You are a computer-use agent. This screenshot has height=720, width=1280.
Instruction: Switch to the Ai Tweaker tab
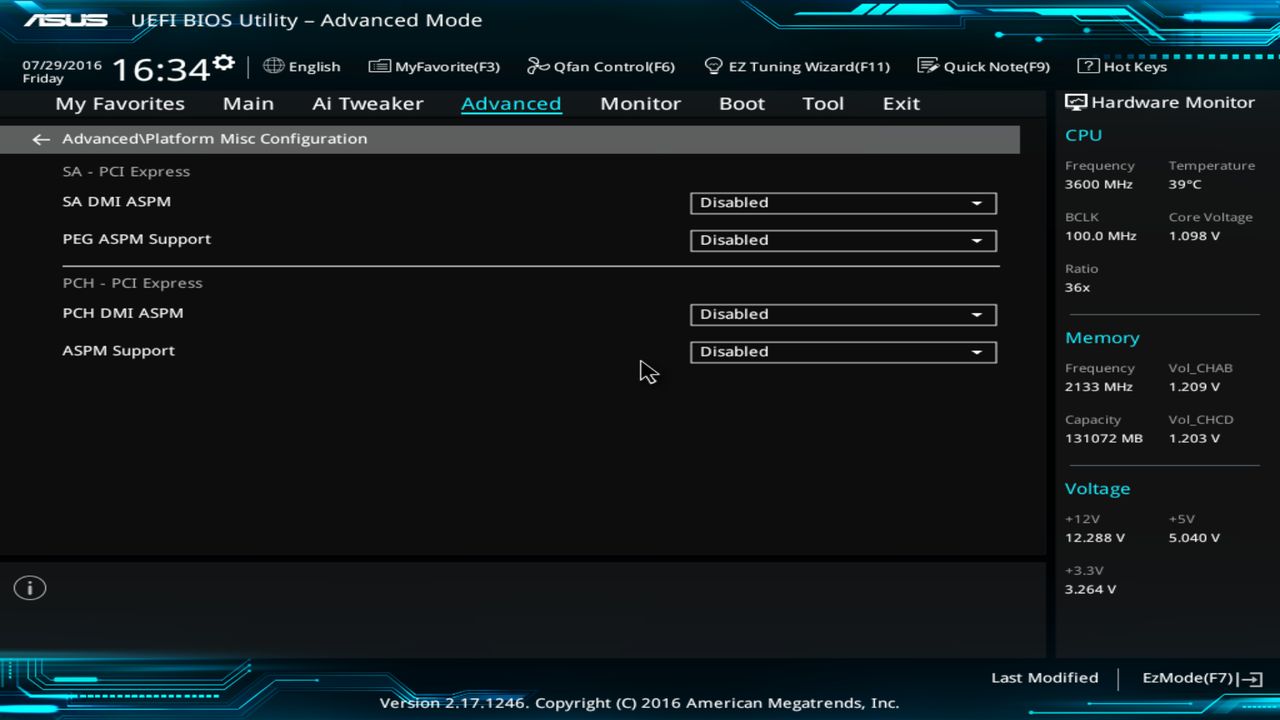tap(367, 103)
